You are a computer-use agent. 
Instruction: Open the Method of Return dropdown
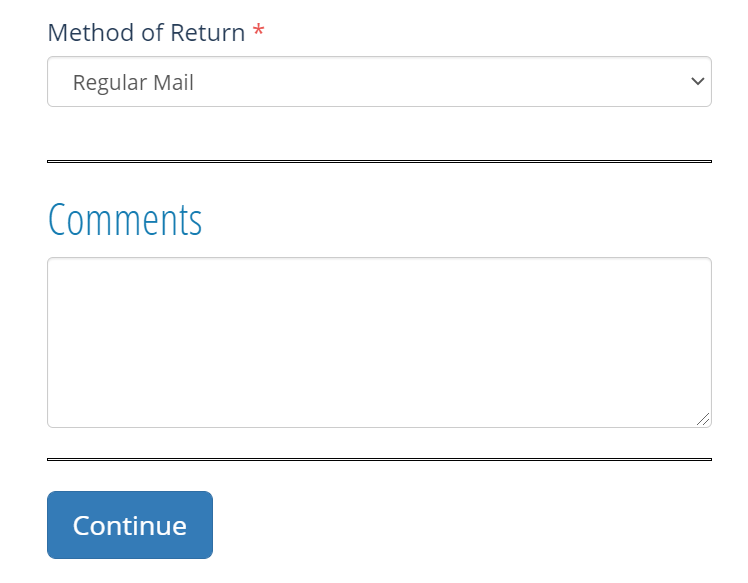[379, 82]
